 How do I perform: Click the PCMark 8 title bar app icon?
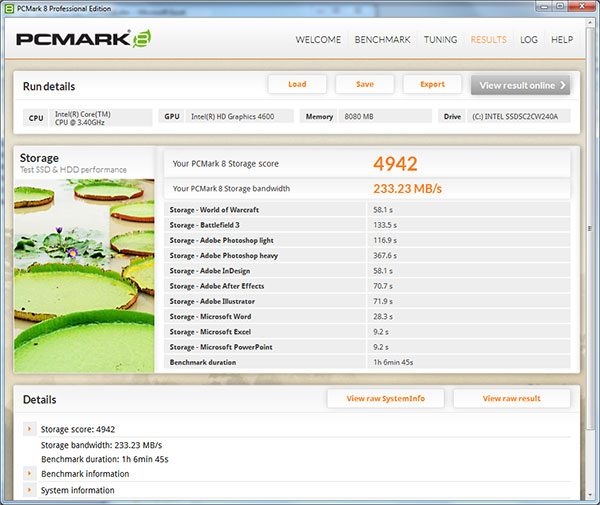coord(10,8)
